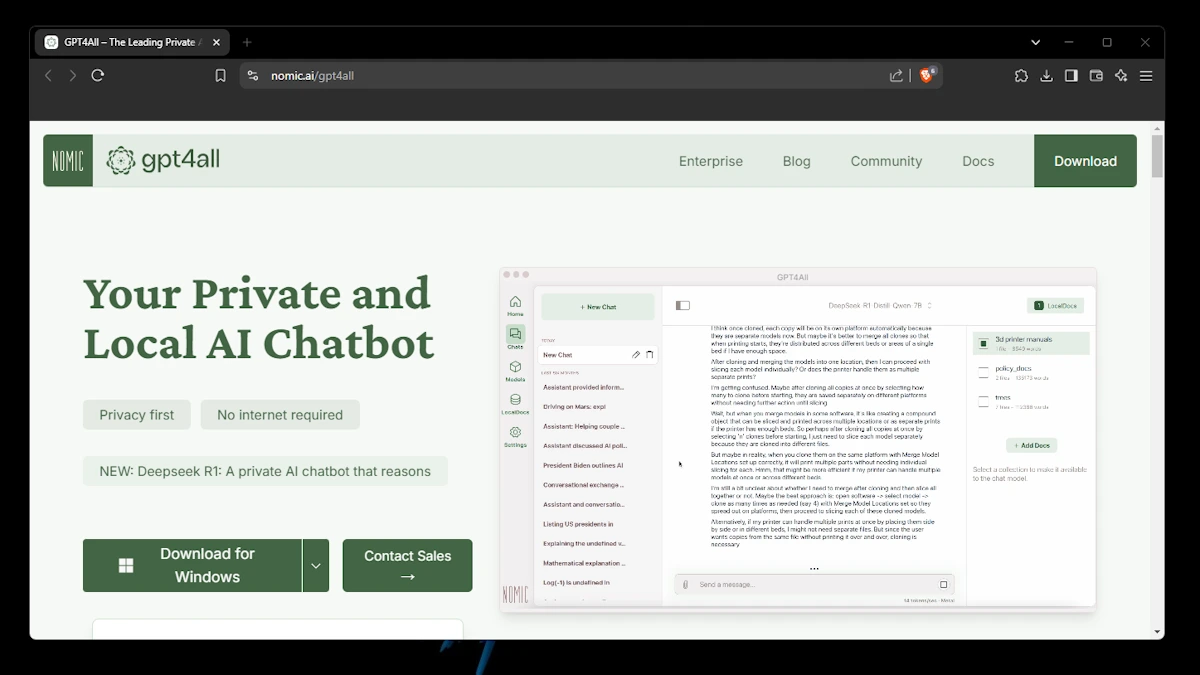
Task: Click the Contact Sales button
Action: pyautogui.click(x=407, y=566)
